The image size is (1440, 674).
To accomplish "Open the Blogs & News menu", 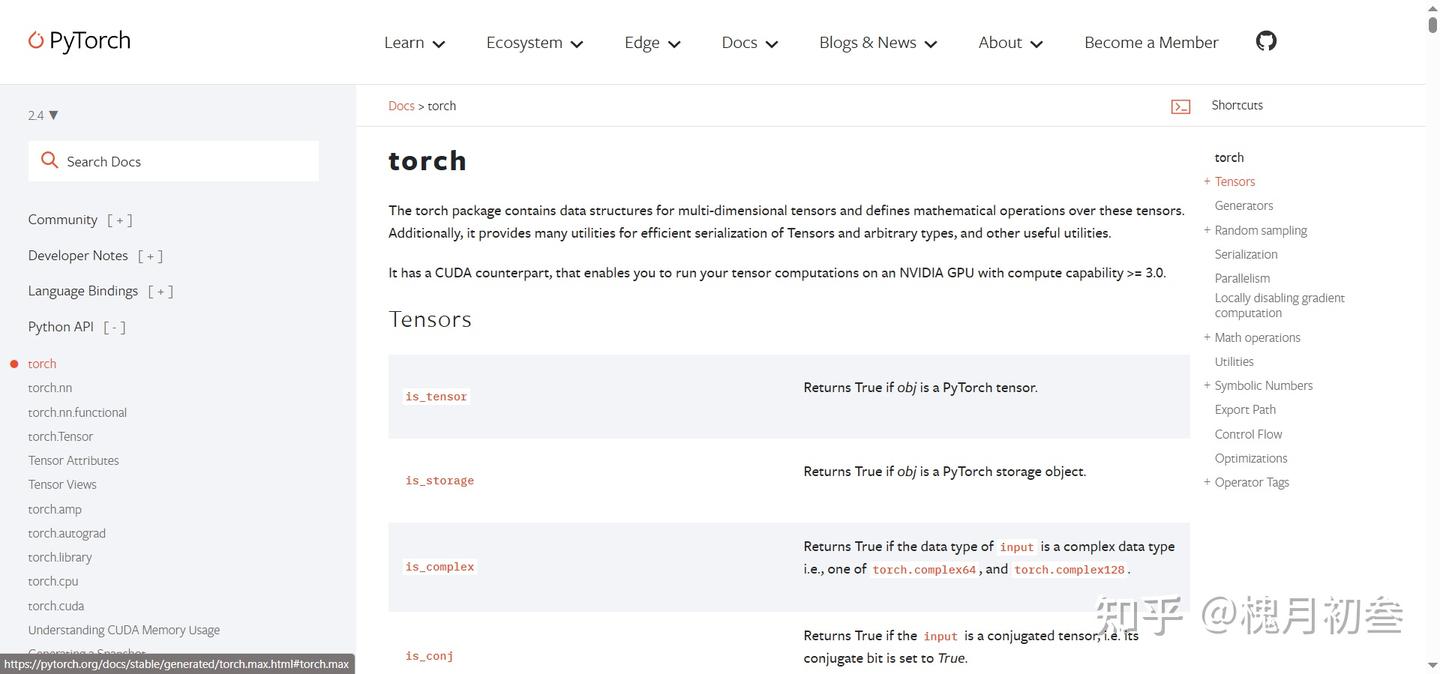I will 877,42.
